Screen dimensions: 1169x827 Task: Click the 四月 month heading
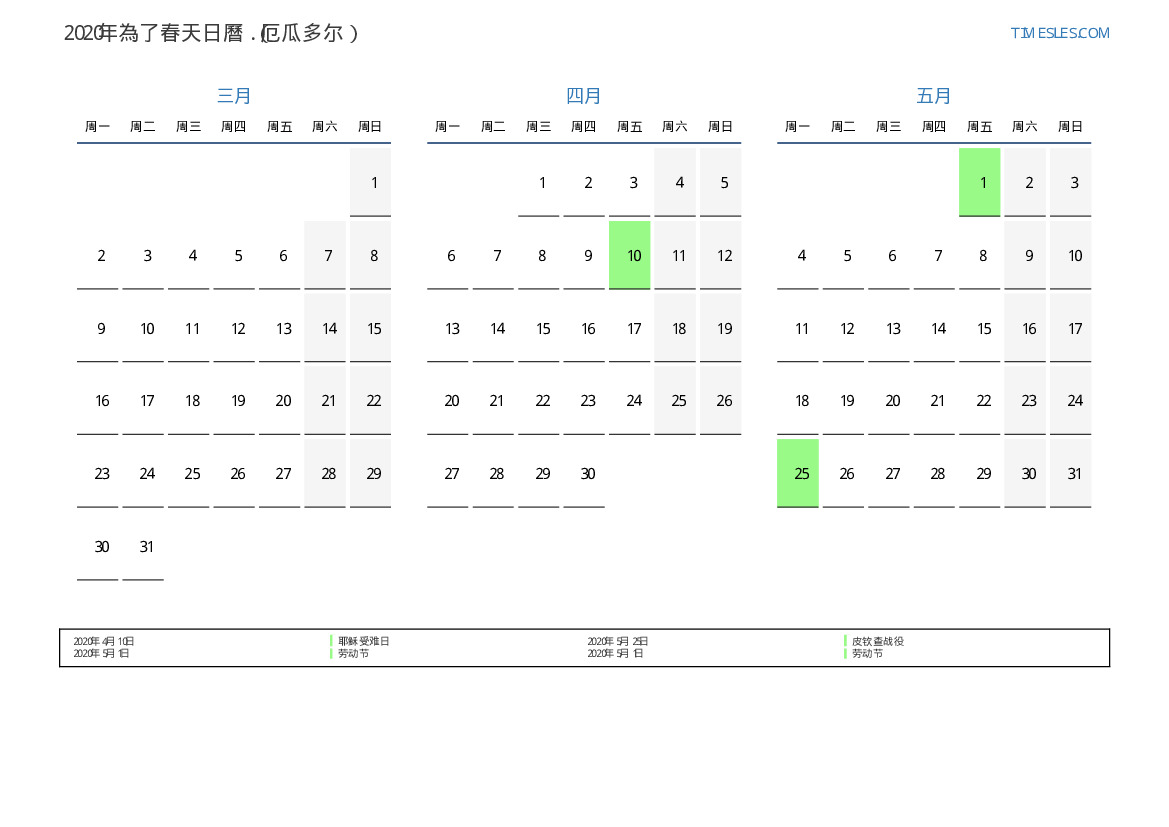click(x=584, y=96)
